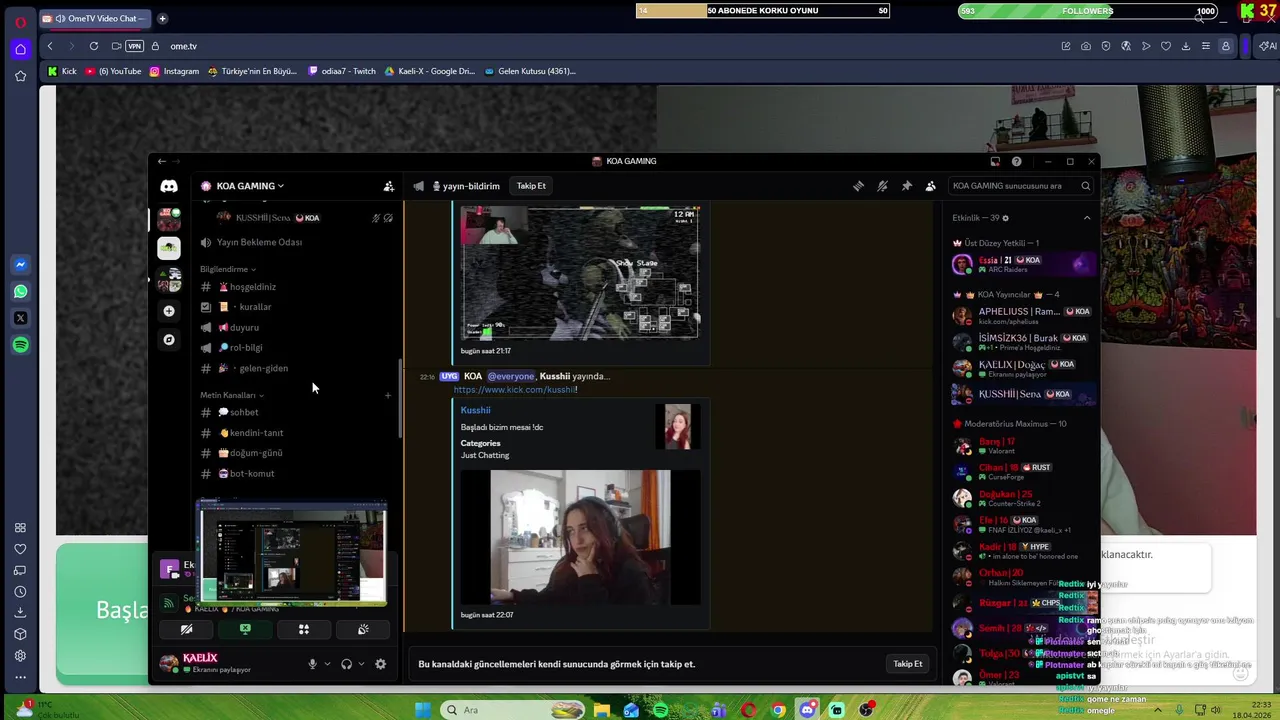Click Takip Et button in bottom bar

[908, 664]
